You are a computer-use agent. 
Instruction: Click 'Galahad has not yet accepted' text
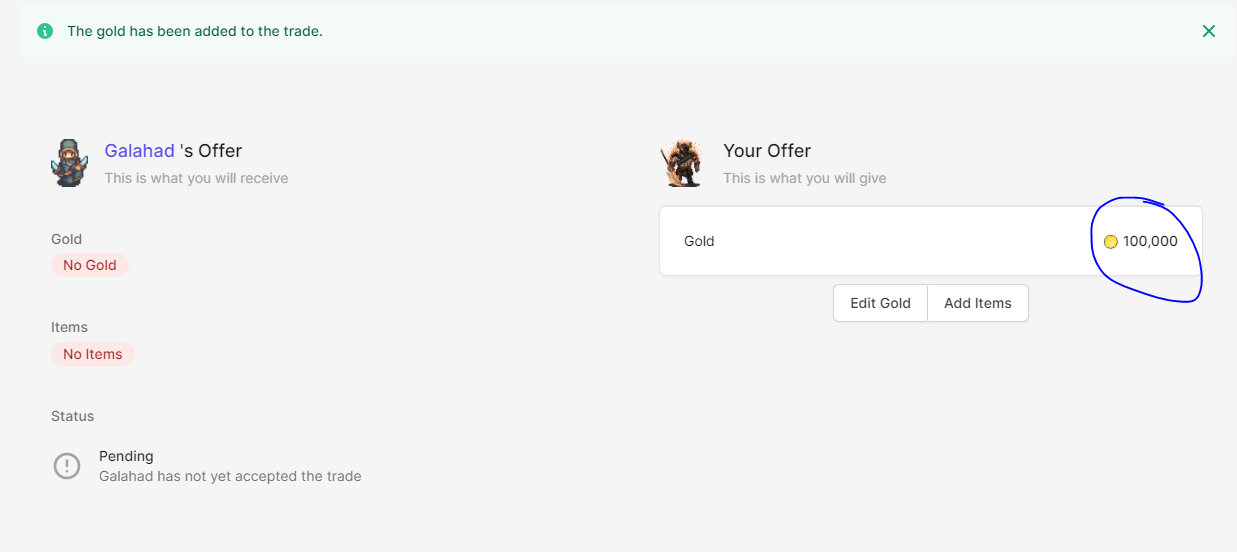pyautogui.click(x=230, y=476)
